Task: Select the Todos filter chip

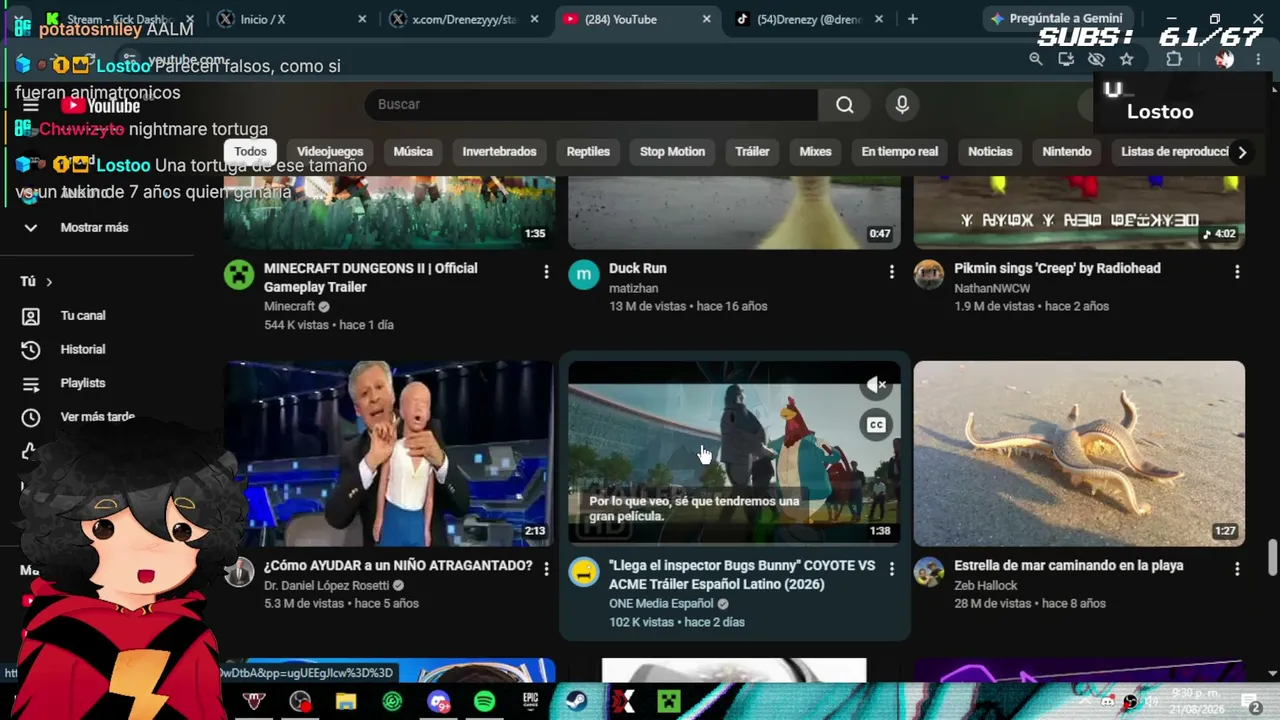Action: pyautogui.click(x=250, y=152)
